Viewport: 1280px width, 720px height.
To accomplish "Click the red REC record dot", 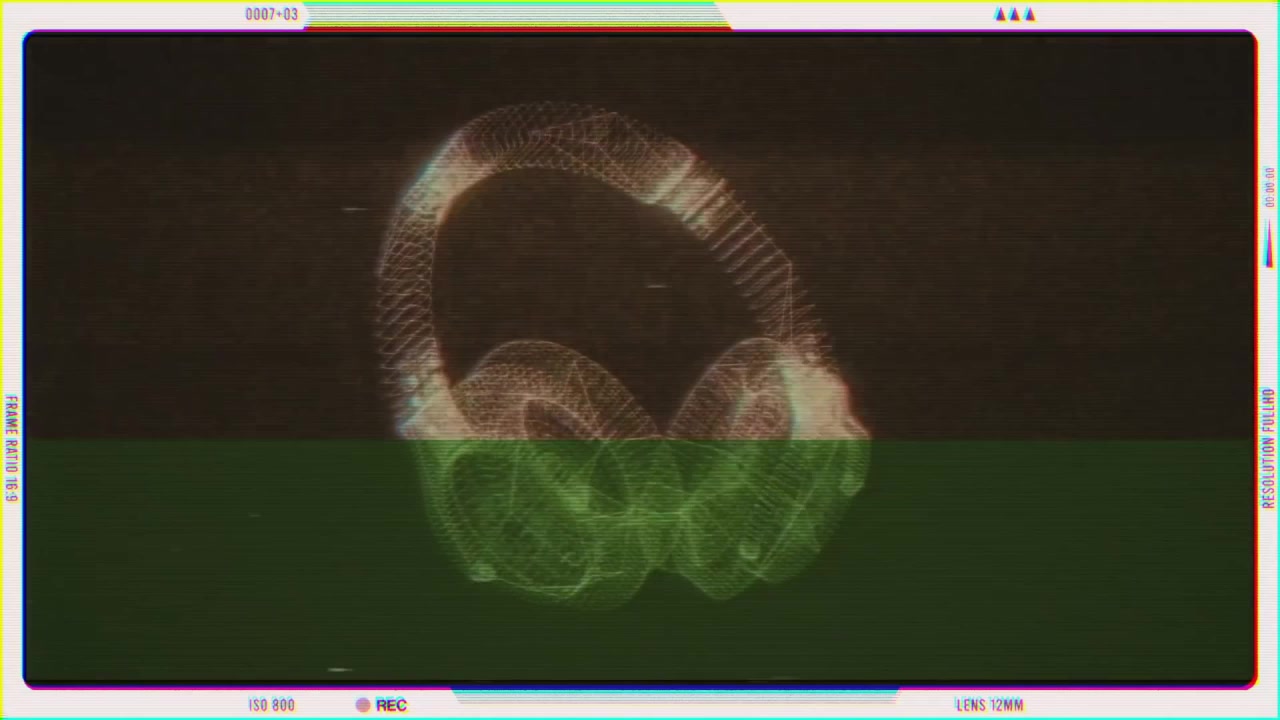I will (x=363, y=705).
